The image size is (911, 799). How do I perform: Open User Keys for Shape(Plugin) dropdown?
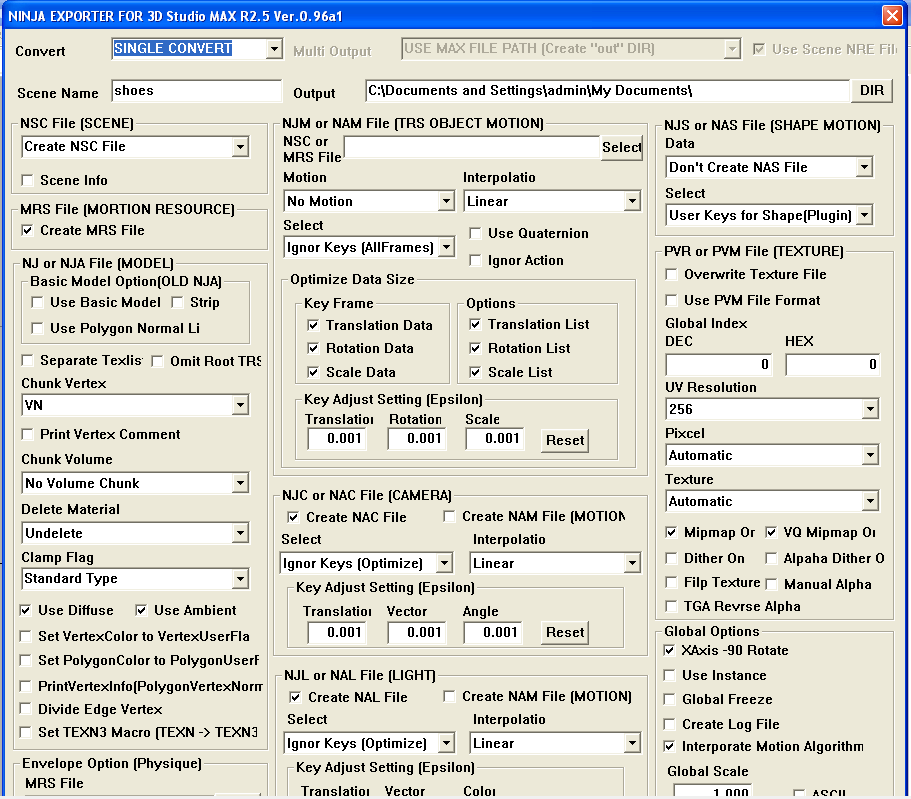(769, 216)
